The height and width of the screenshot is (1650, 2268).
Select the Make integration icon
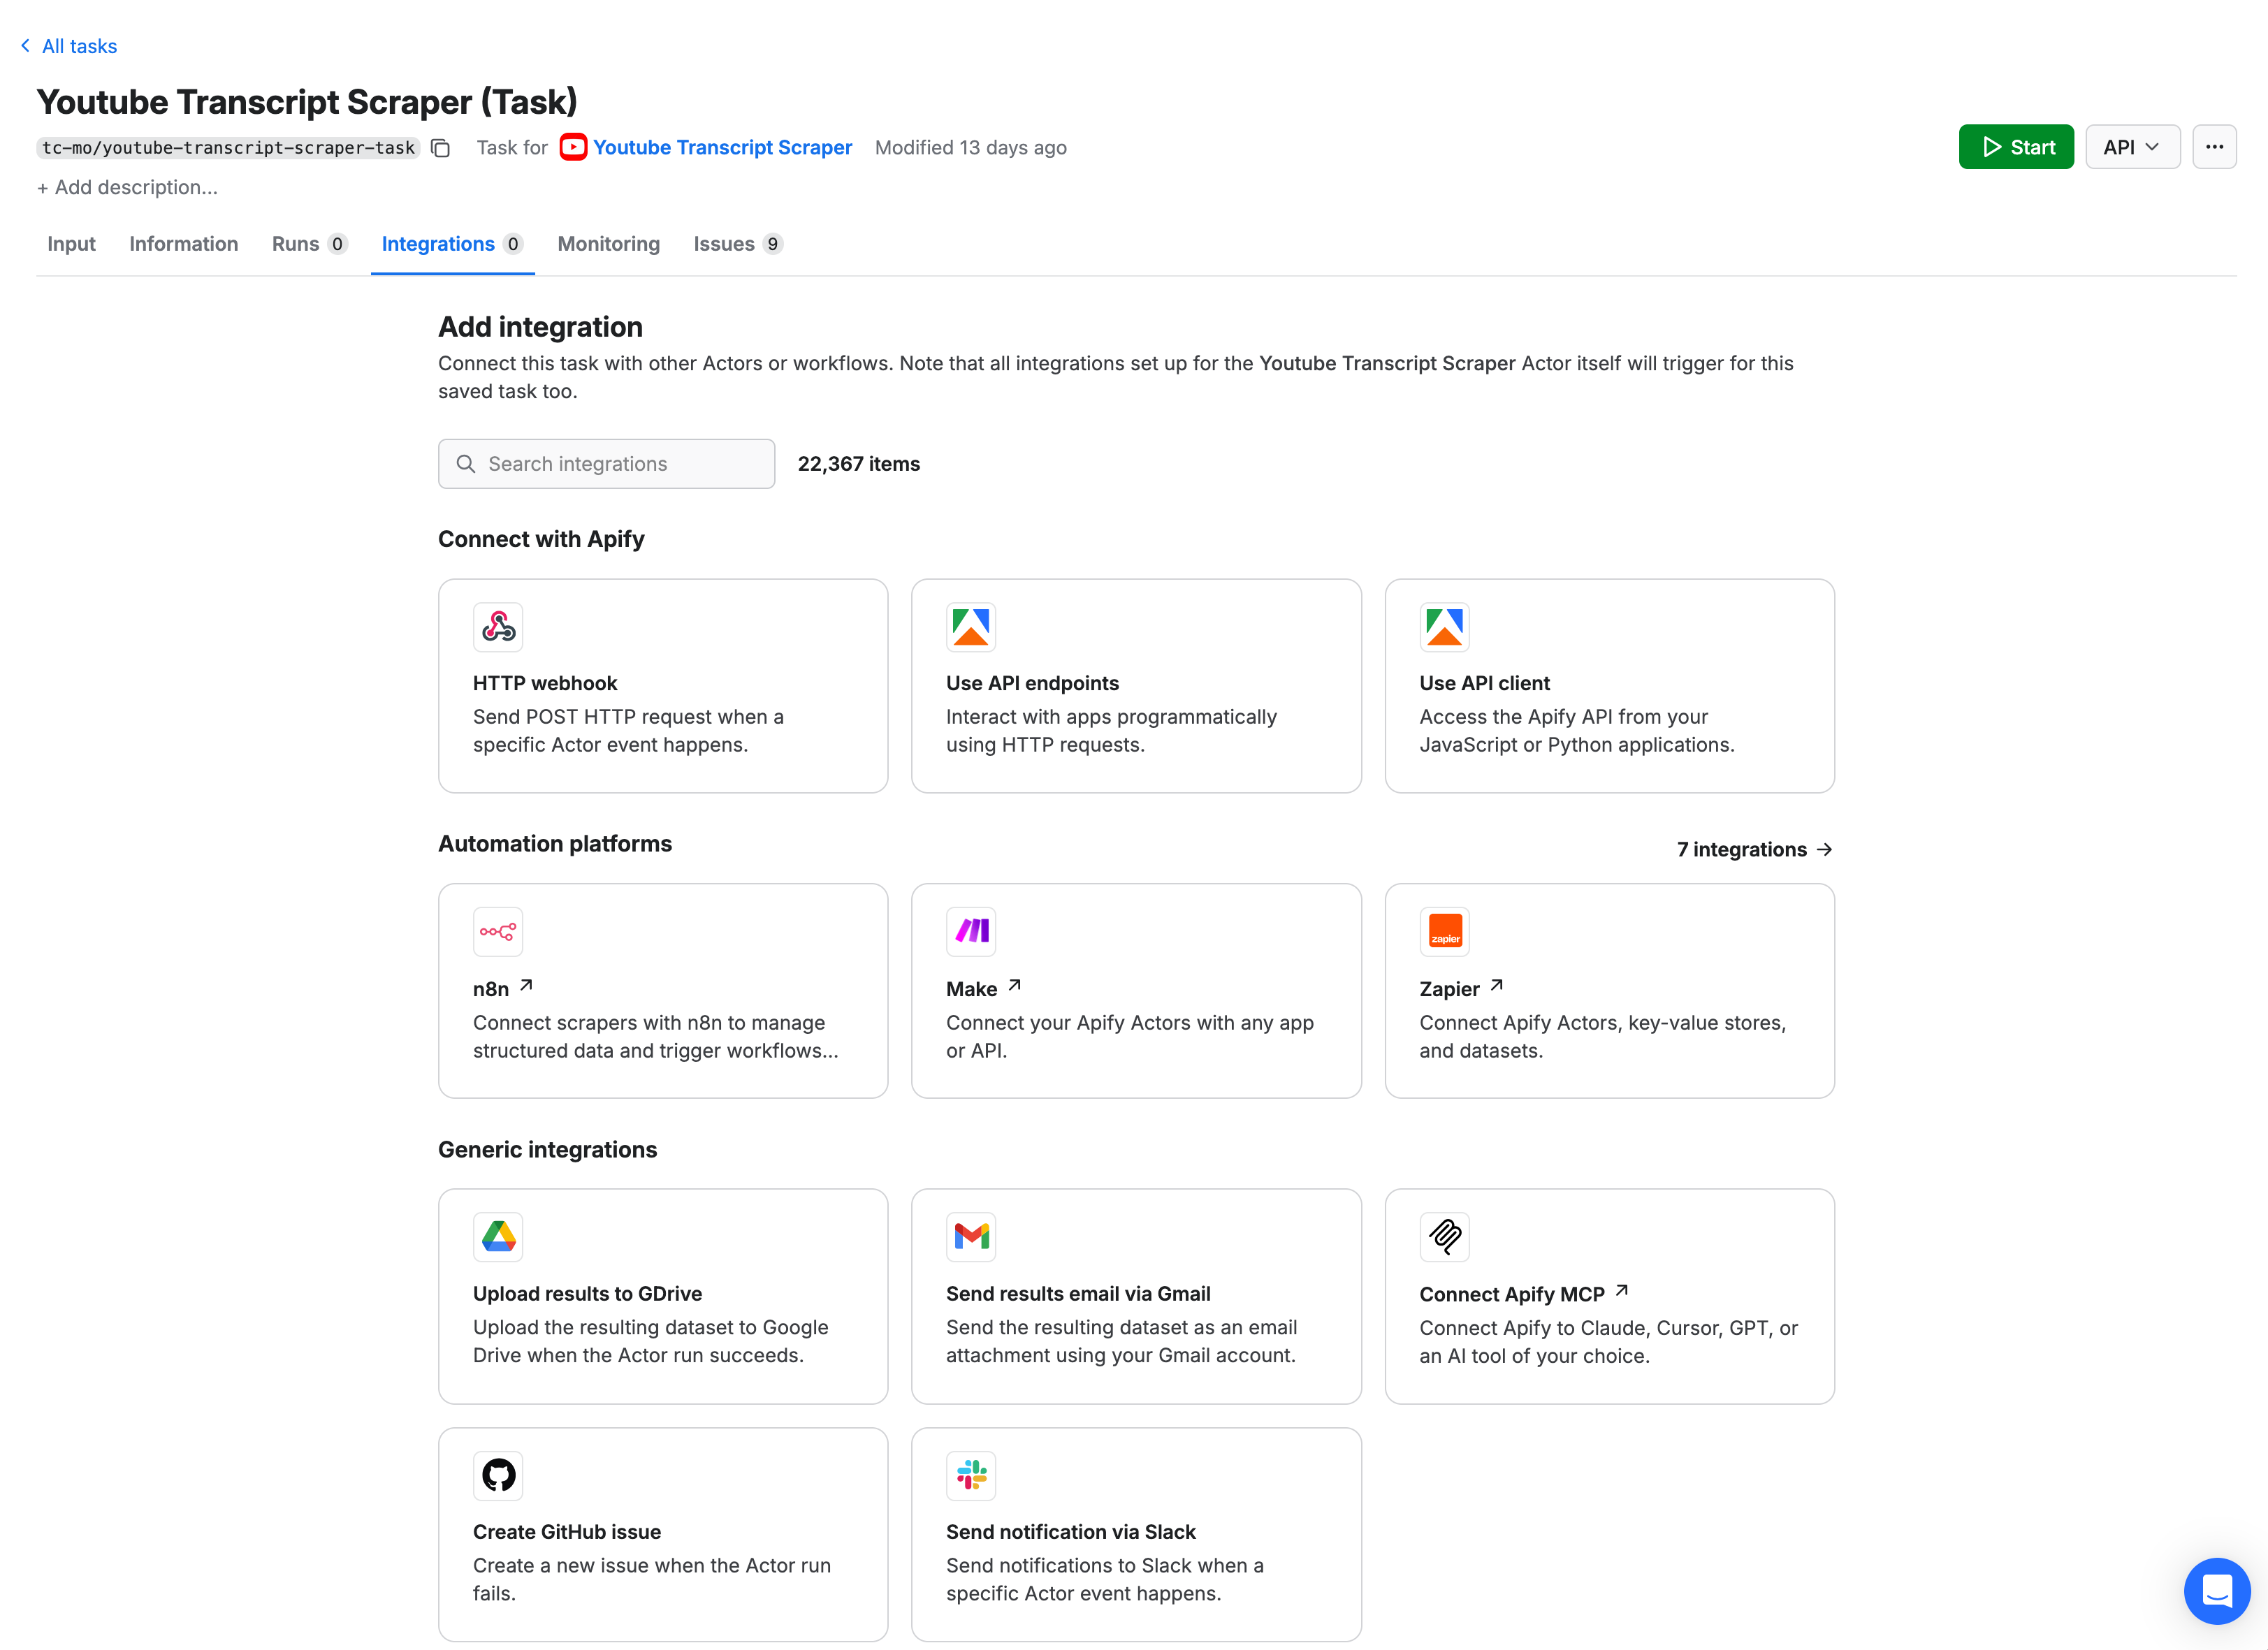point(971,931)
